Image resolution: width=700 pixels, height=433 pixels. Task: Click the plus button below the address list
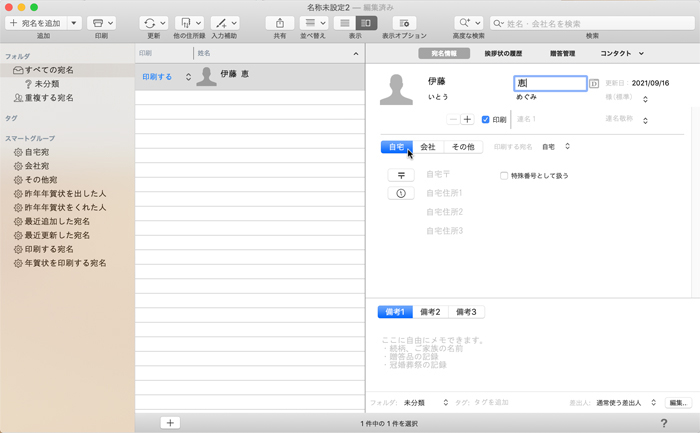click(170, 423)
